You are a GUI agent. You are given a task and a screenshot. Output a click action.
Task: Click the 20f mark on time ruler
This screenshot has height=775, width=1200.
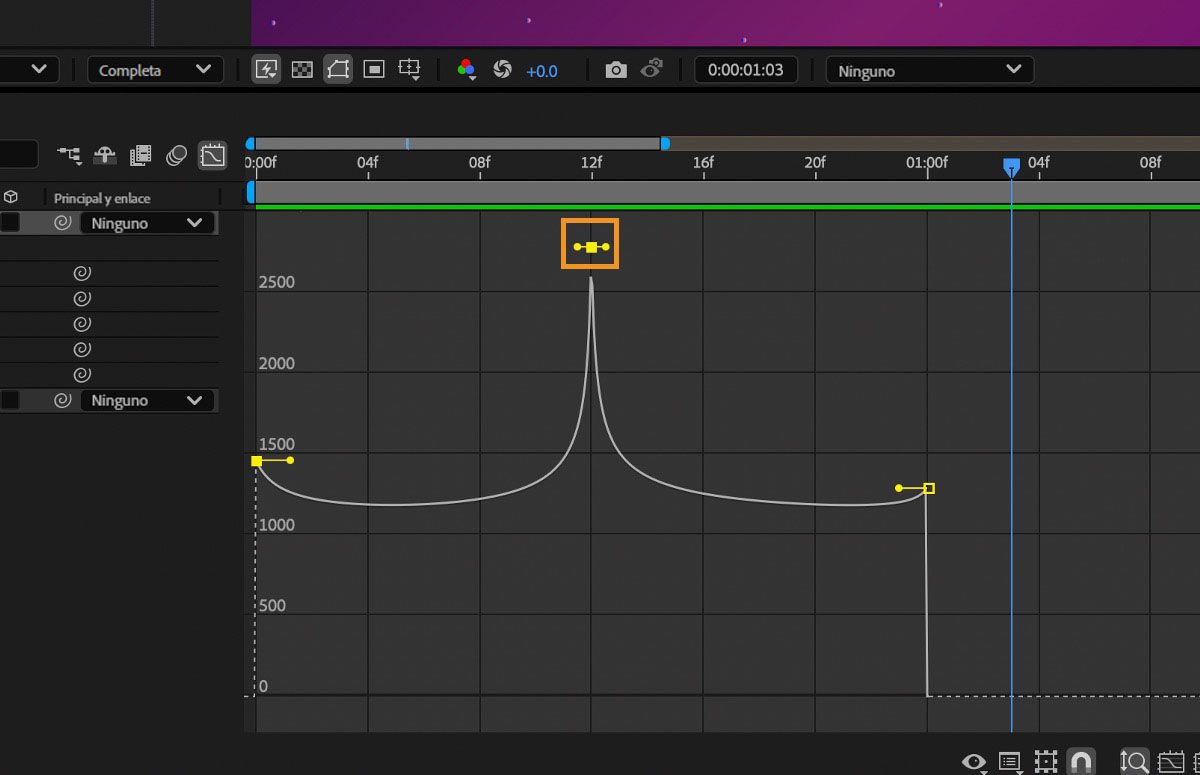click(815, 162)
